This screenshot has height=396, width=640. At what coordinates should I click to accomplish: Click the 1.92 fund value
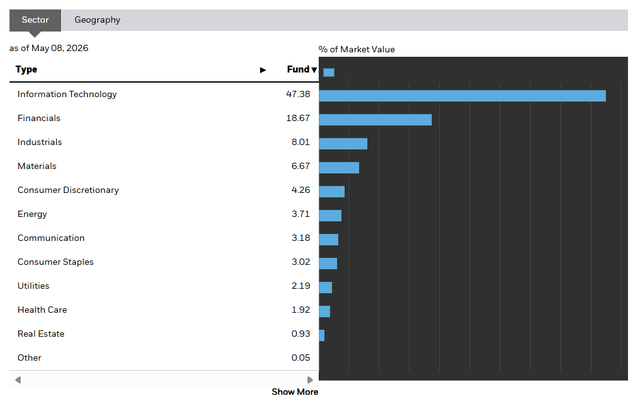[x=300, y=310]
